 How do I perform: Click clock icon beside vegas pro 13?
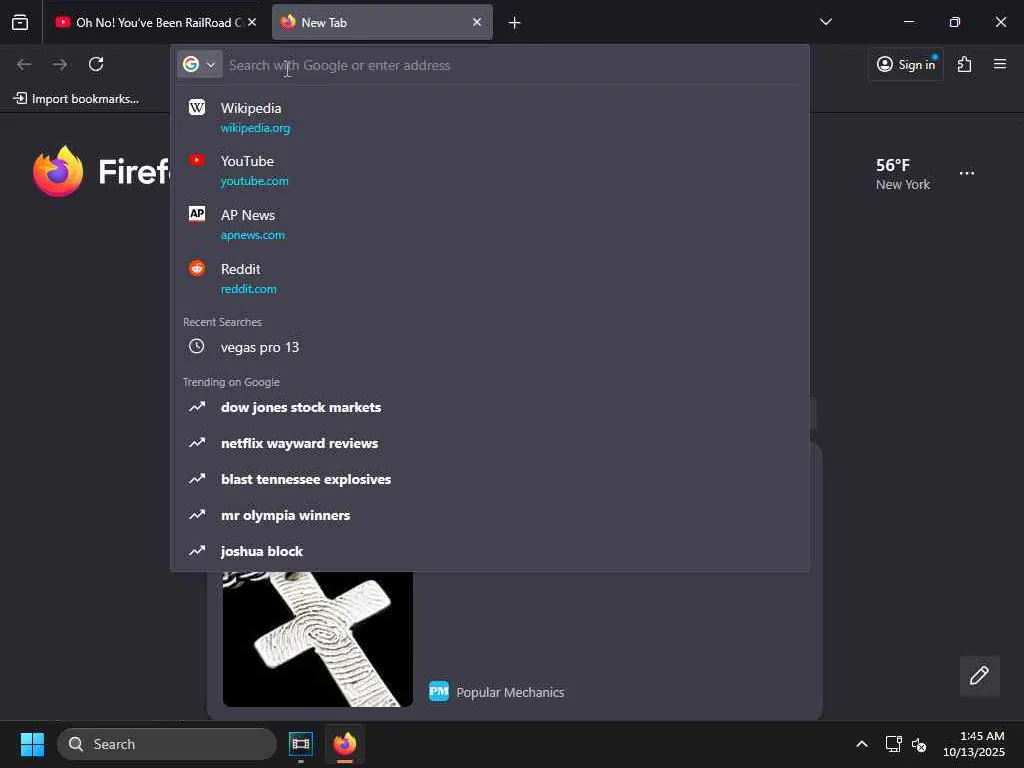(x=197, y=347)
